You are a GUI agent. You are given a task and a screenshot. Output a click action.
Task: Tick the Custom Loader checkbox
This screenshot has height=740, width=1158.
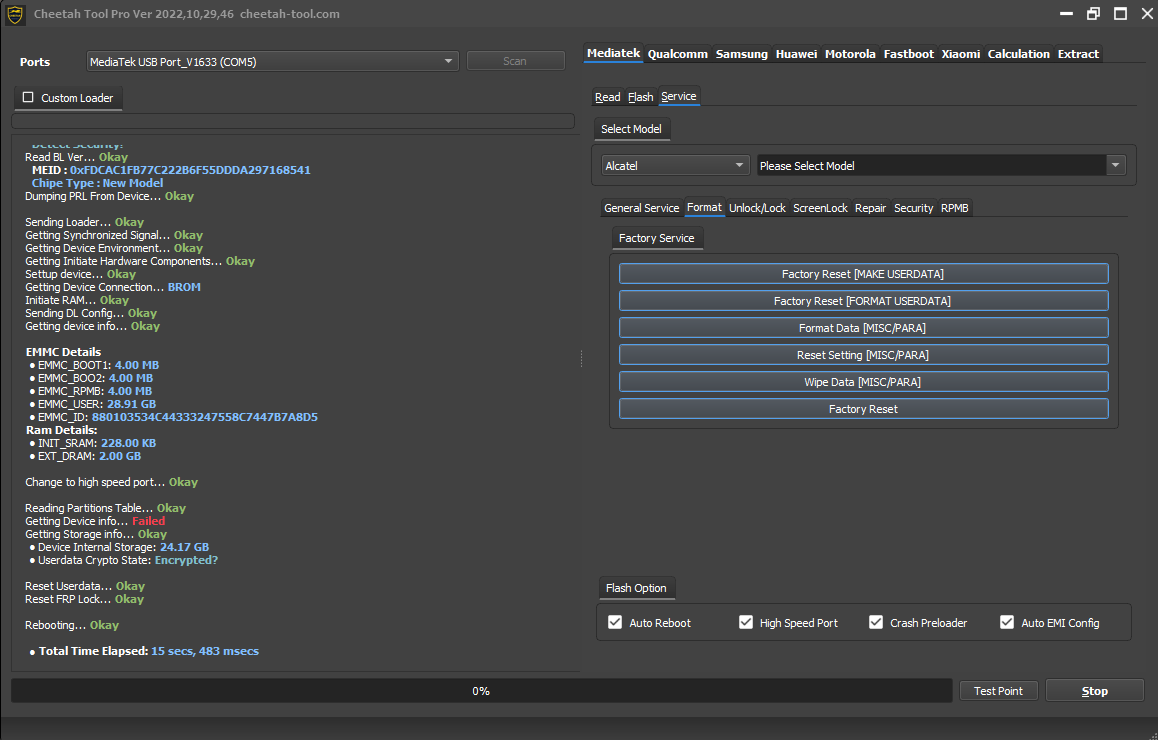[x=28, y=97]
